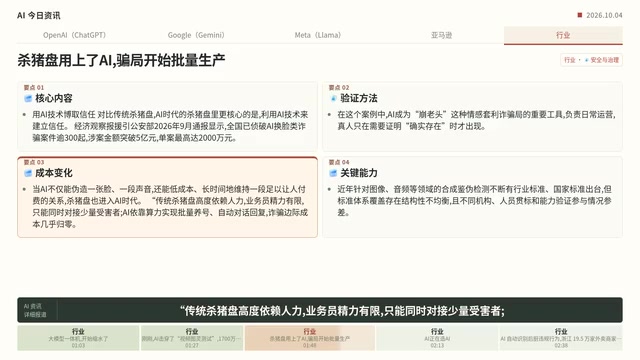Click the paragraph starting 近年针对图像、音频
This screenshot has height=360, width=640.
475,201
